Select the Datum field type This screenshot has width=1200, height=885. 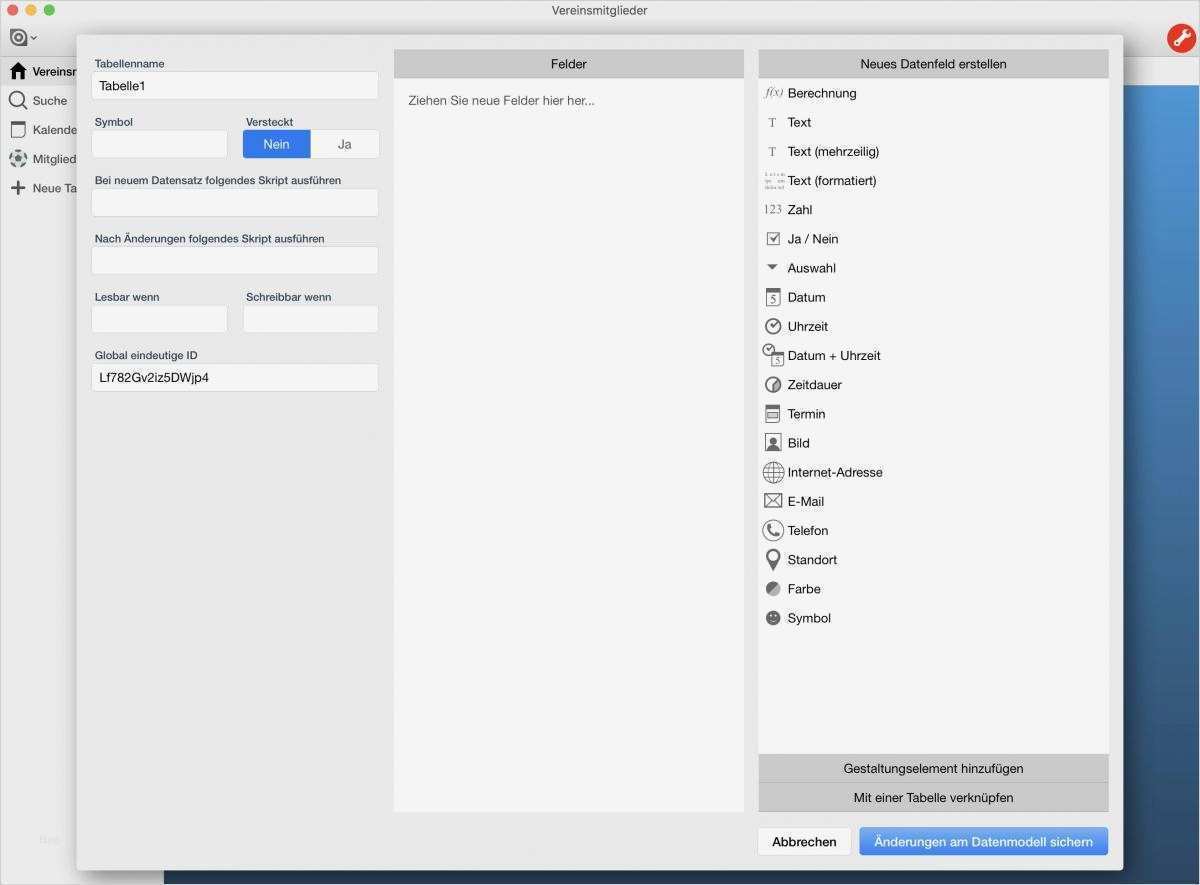(805, 297)
